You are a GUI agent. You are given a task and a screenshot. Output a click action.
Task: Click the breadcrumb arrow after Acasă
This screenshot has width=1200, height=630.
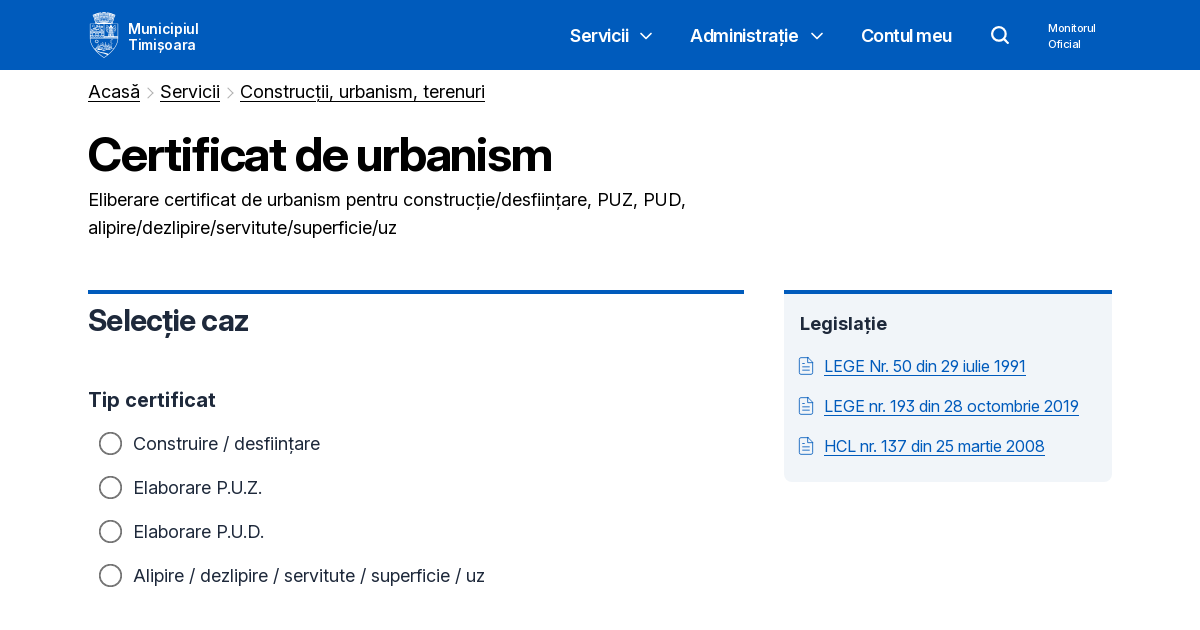click(x=150, y=91)
